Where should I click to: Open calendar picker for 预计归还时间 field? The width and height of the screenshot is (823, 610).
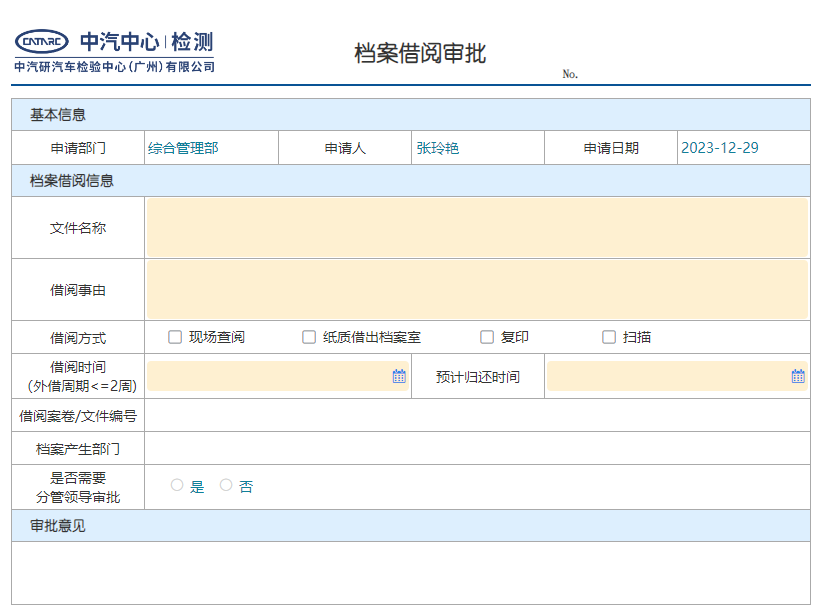[x=798, y=375]
